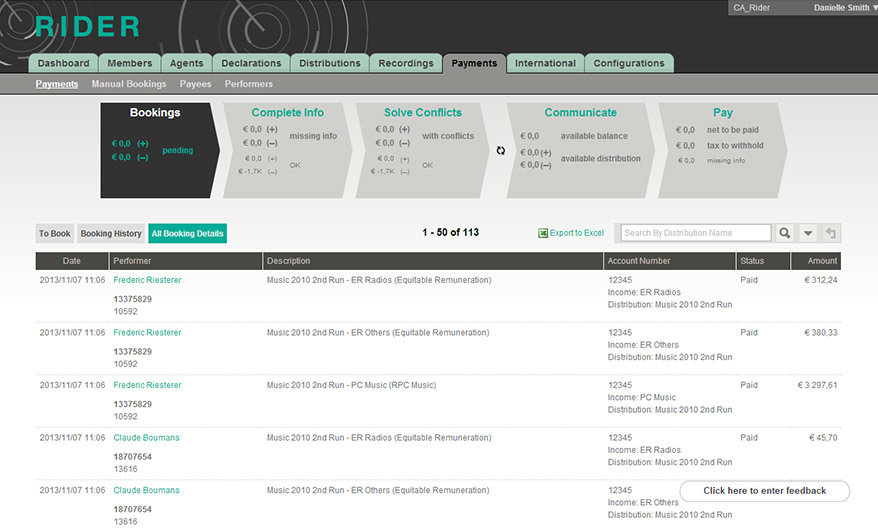Show the To Book list
Image resolution: width=878 pixels, height=530 pixels.
pos(55,233)
